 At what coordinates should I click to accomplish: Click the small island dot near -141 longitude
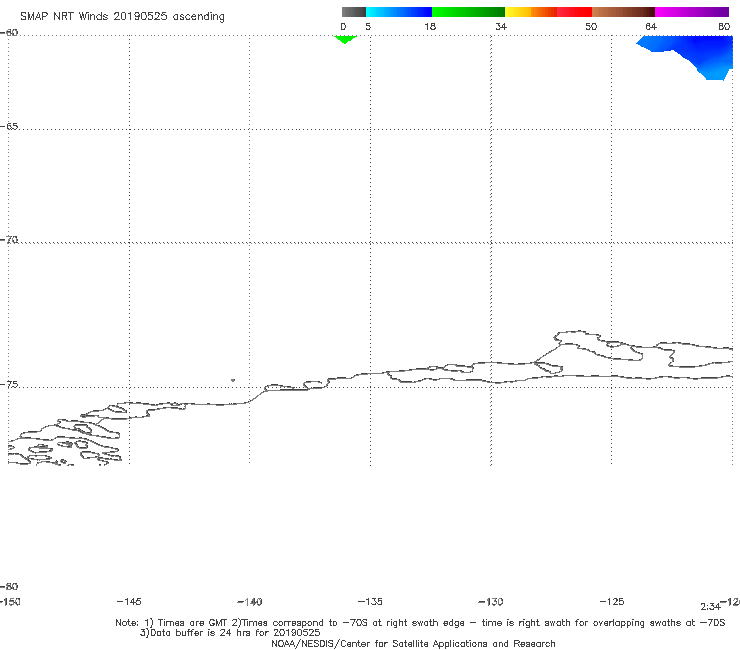[233, 380]
